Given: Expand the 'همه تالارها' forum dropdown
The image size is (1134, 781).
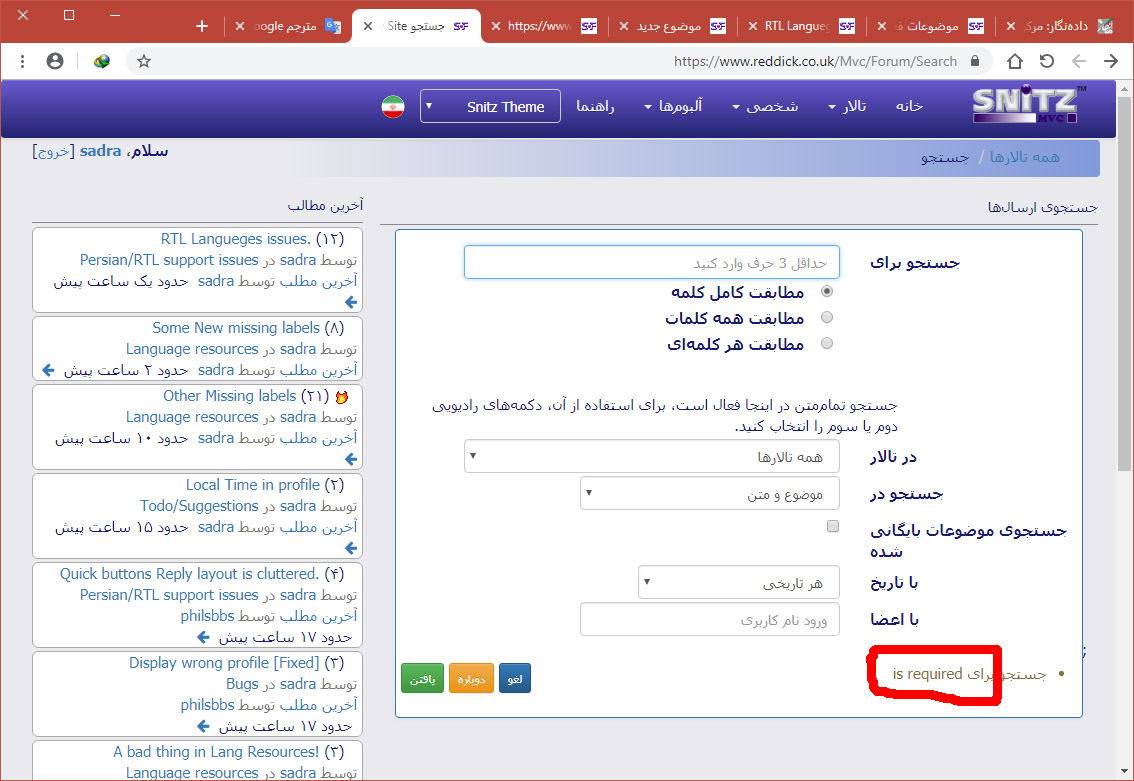Looking at the screenshot, I should [x=651, y=457].
